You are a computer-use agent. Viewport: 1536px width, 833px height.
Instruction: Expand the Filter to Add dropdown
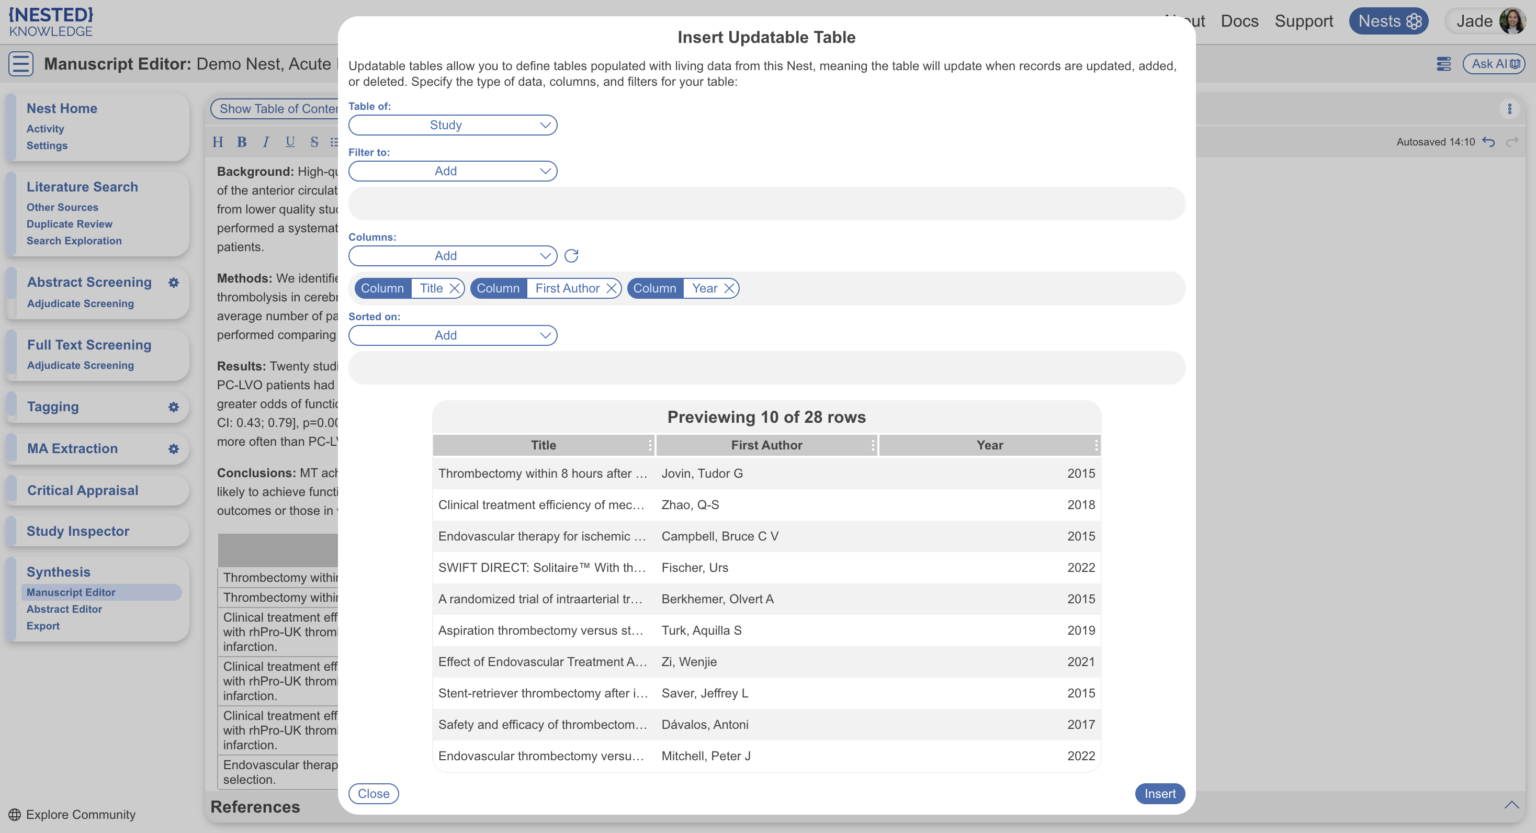(x=452, y=171)
